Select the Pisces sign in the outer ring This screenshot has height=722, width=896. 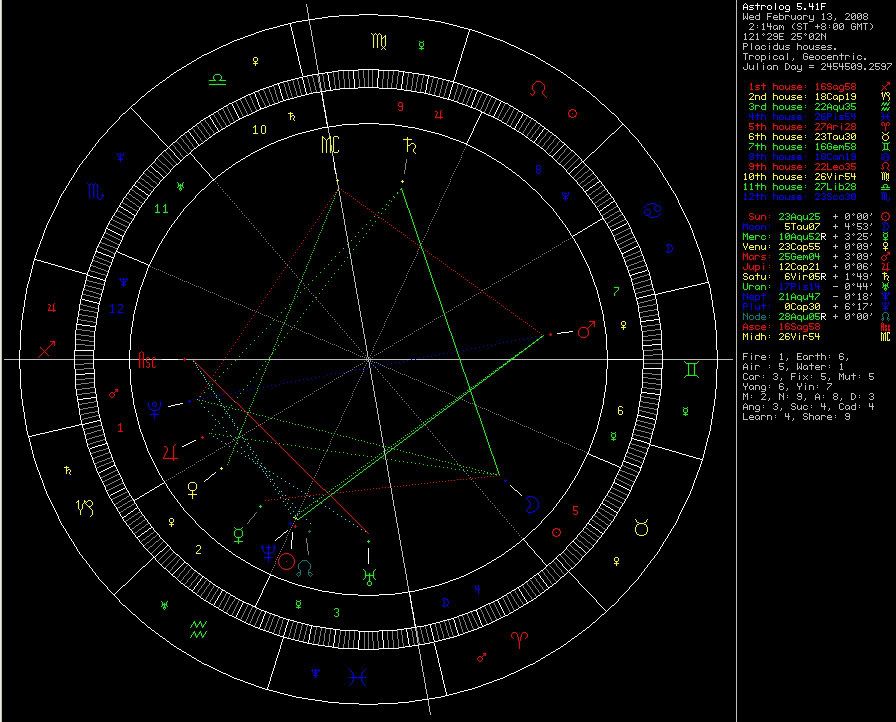(x=355, y=678)
